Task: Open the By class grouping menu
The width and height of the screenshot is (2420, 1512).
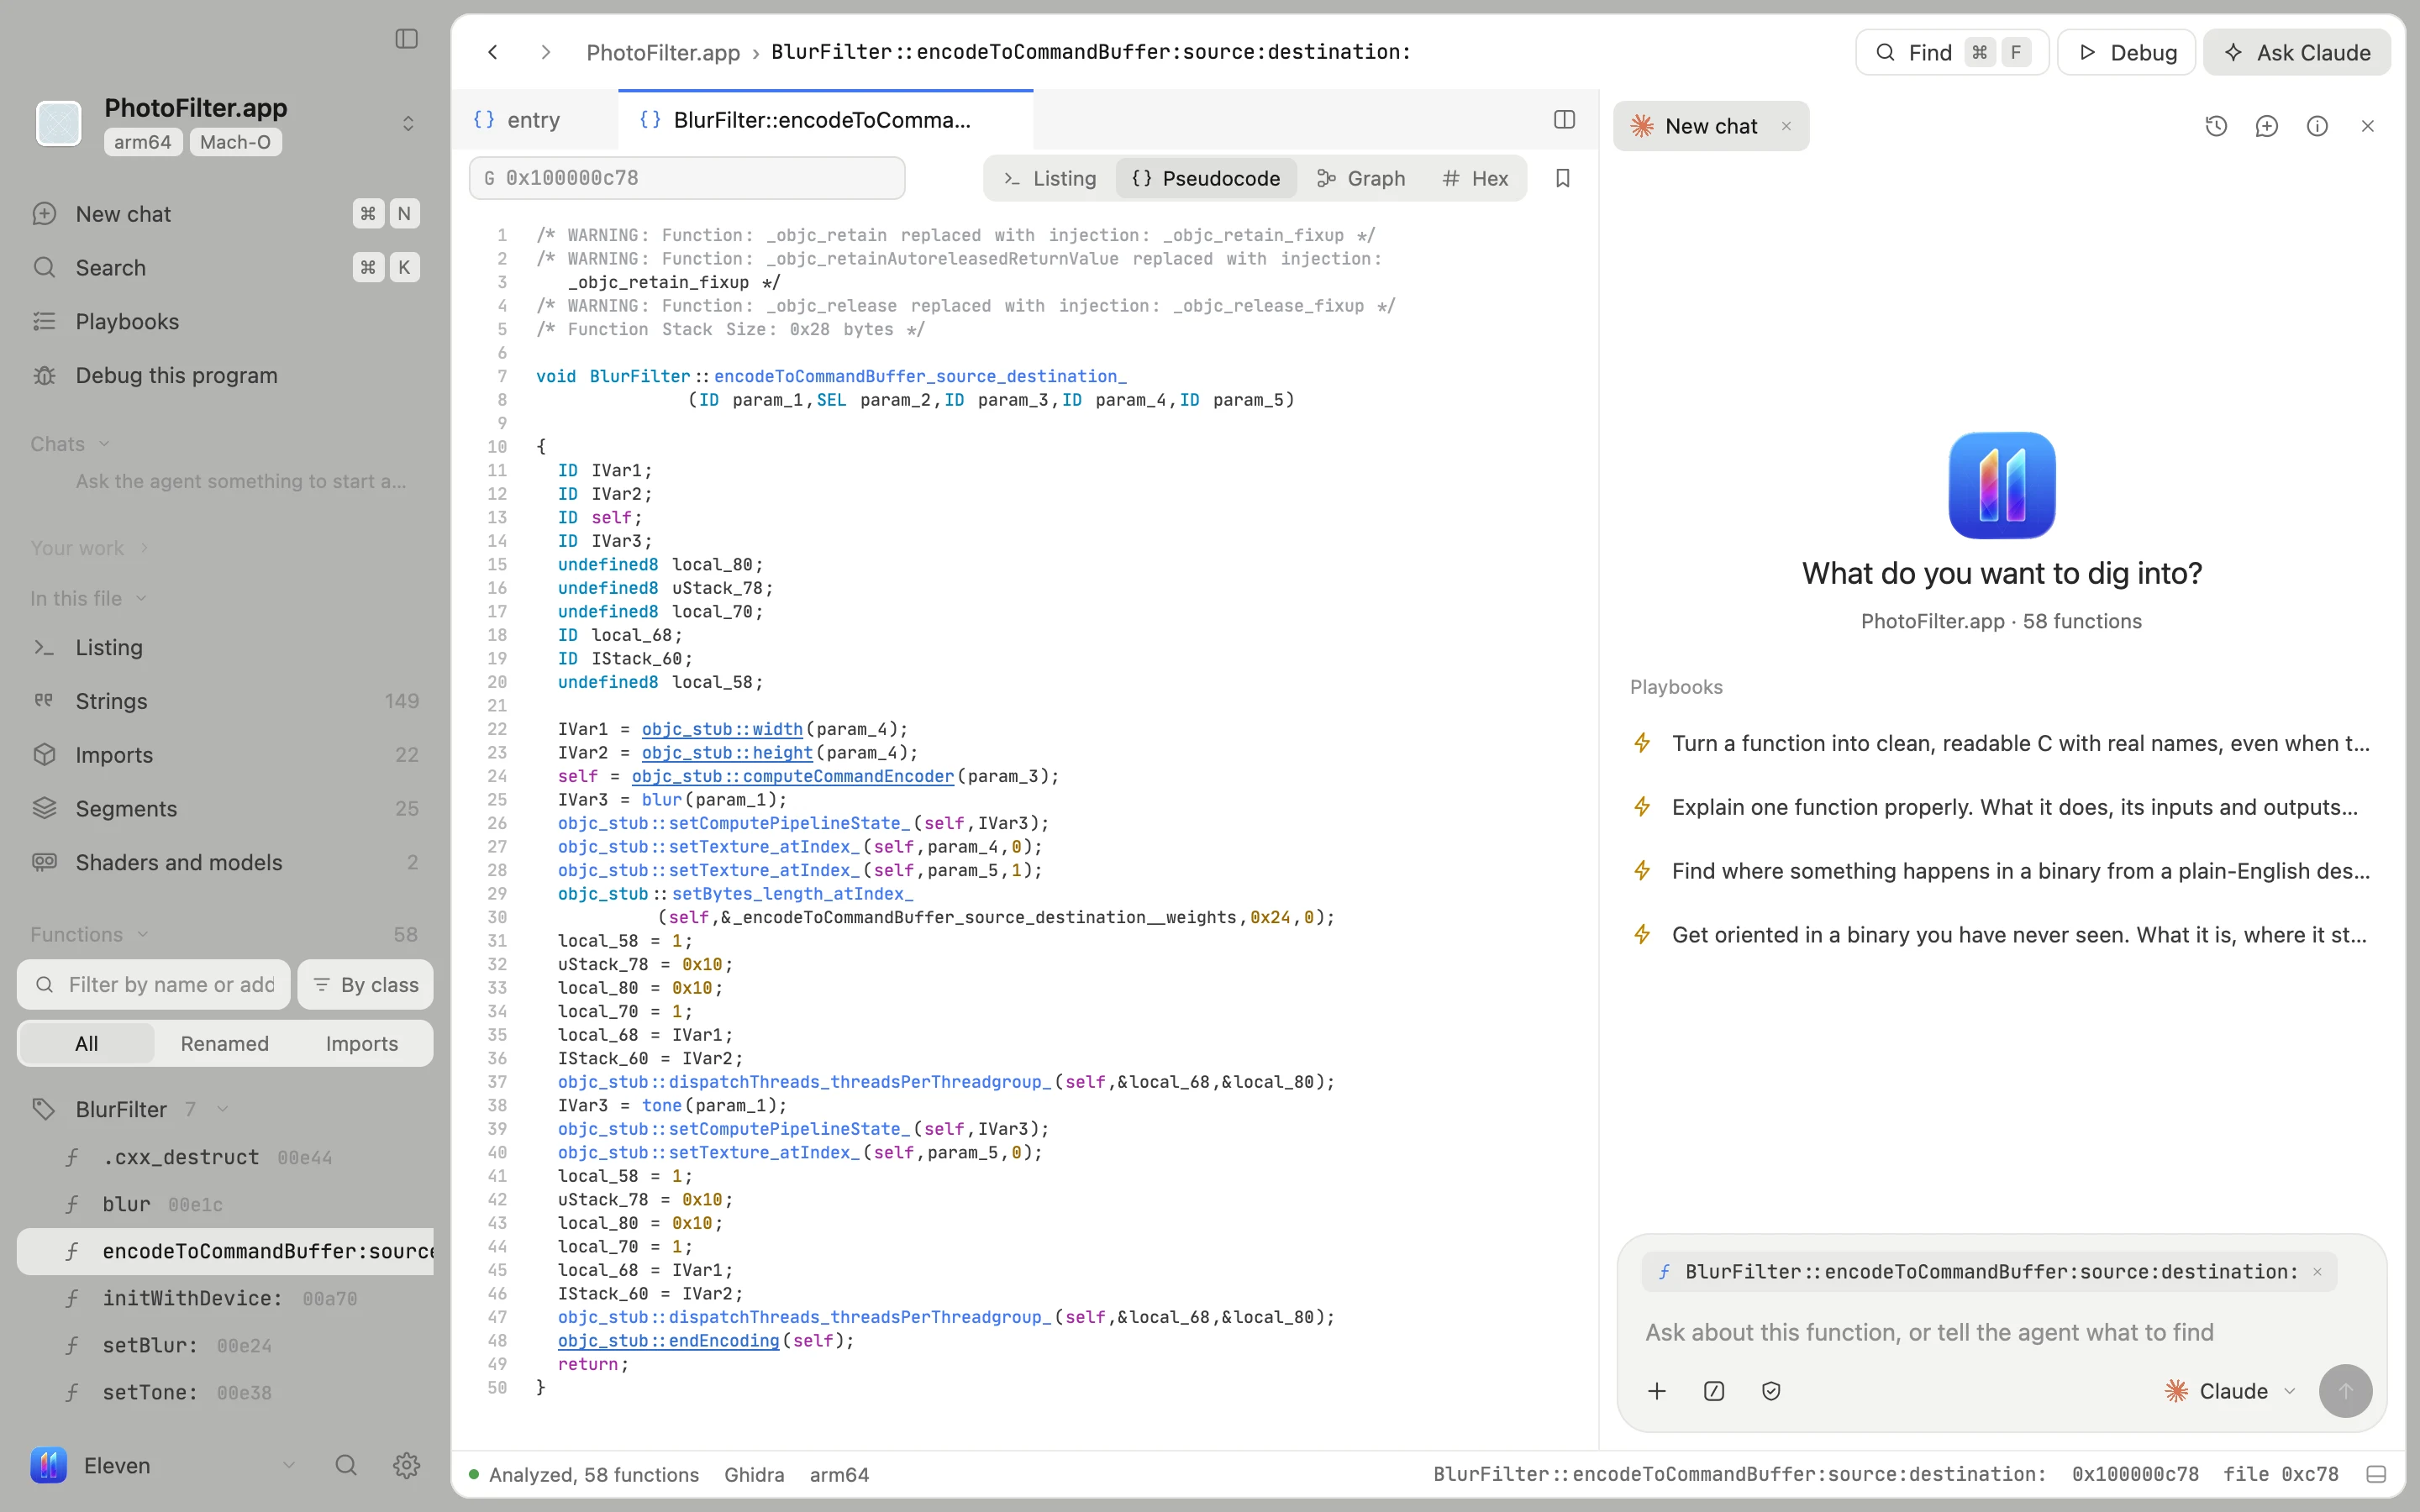Action: [x=365, y=985]
